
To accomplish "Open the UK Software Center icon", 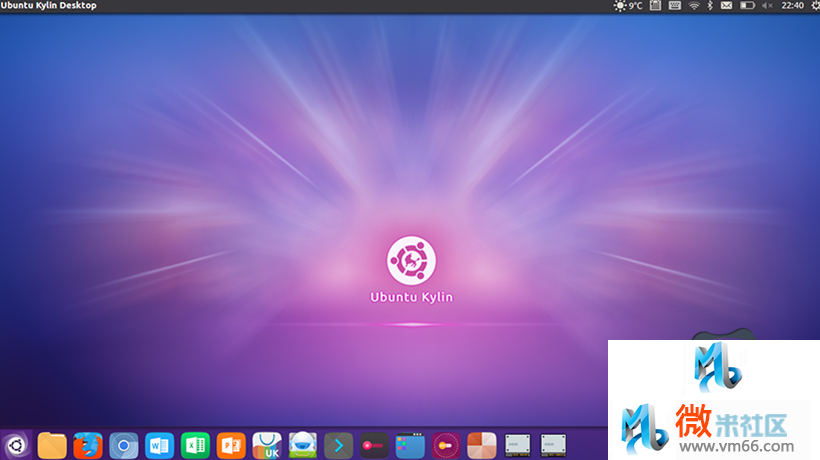I will [x=267, y=445].
